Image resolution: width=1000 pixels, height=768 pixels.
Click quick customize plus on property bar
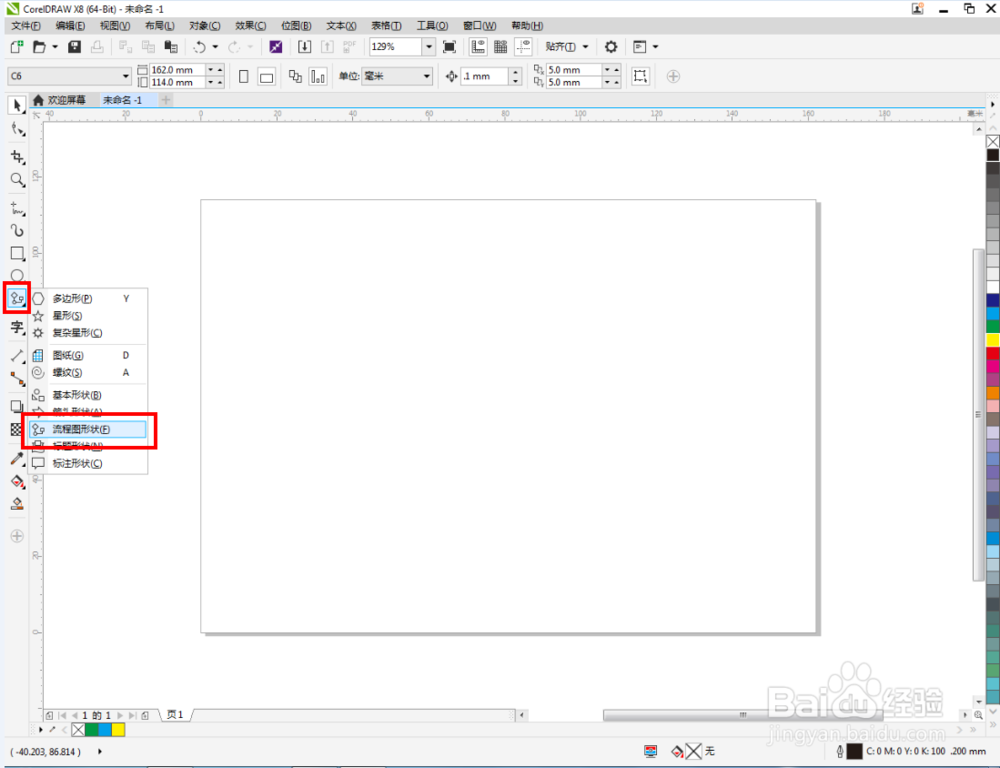(673, 77)
